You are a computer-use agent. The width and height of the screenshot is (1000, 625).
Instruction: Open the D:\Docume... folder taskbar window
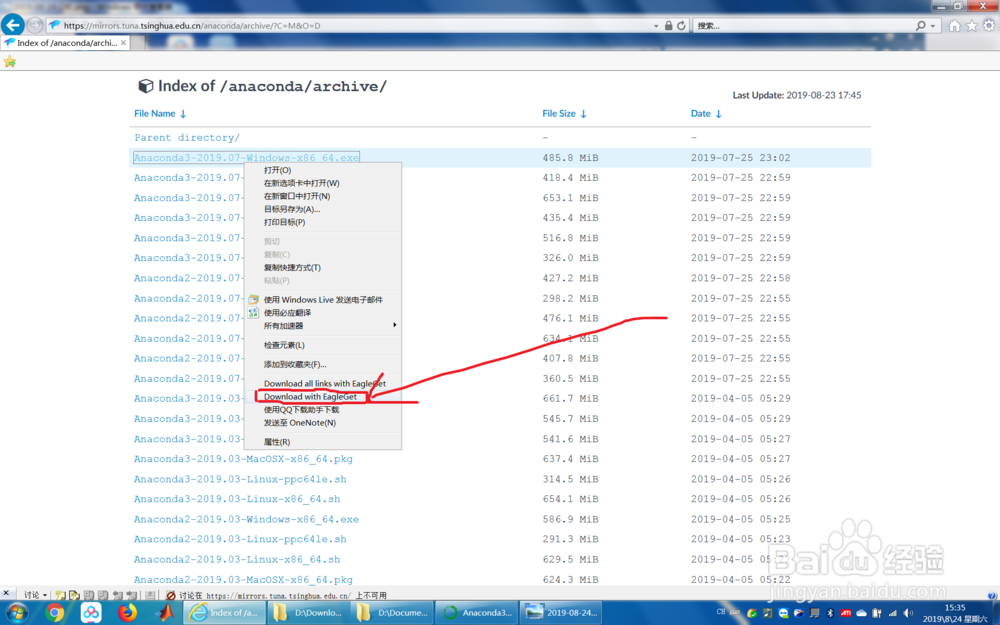coord(391,613)
